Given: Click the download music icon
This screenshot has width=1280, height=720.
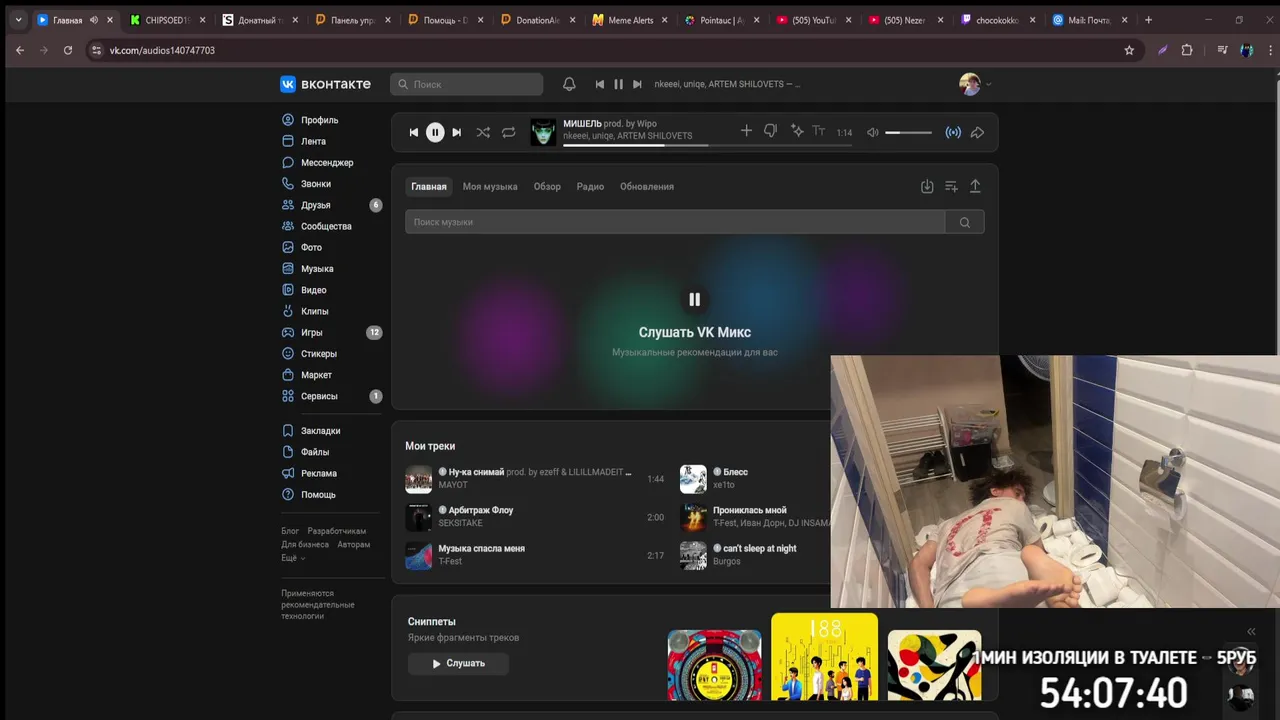Looking at the screenshot, I should coord(927,187).
